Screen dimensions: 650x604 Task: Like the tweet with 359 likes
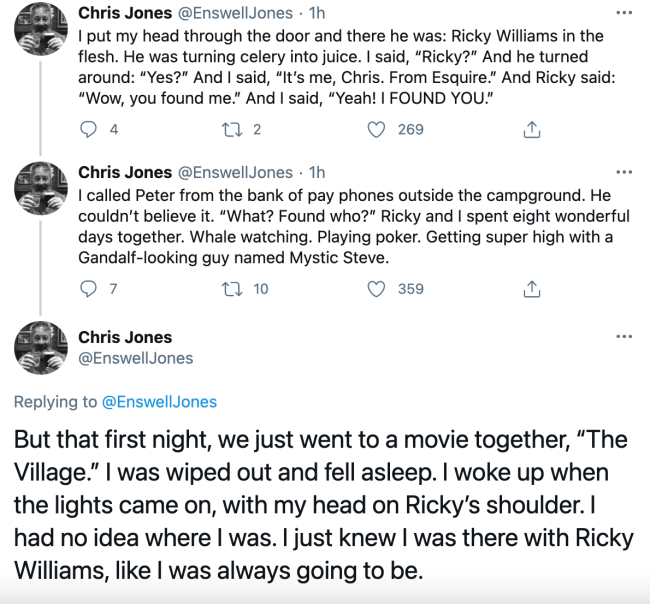(377, 289)
